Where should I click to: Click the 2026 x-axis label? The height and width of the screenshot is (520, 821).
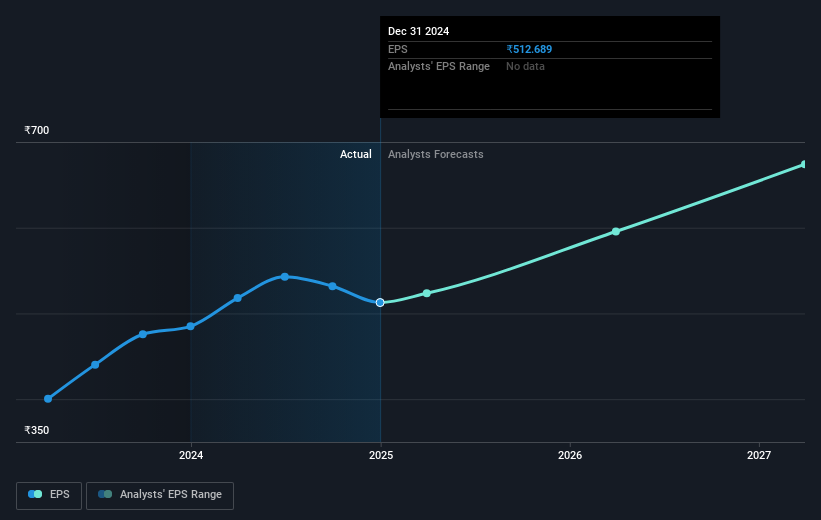coord(570,455)
